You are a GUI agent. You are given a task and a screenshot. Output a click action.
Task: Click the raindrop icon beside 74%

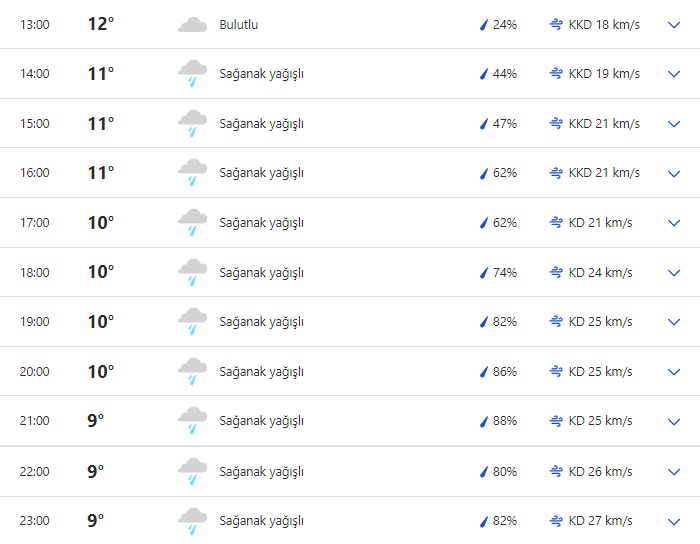coord(483,273)
